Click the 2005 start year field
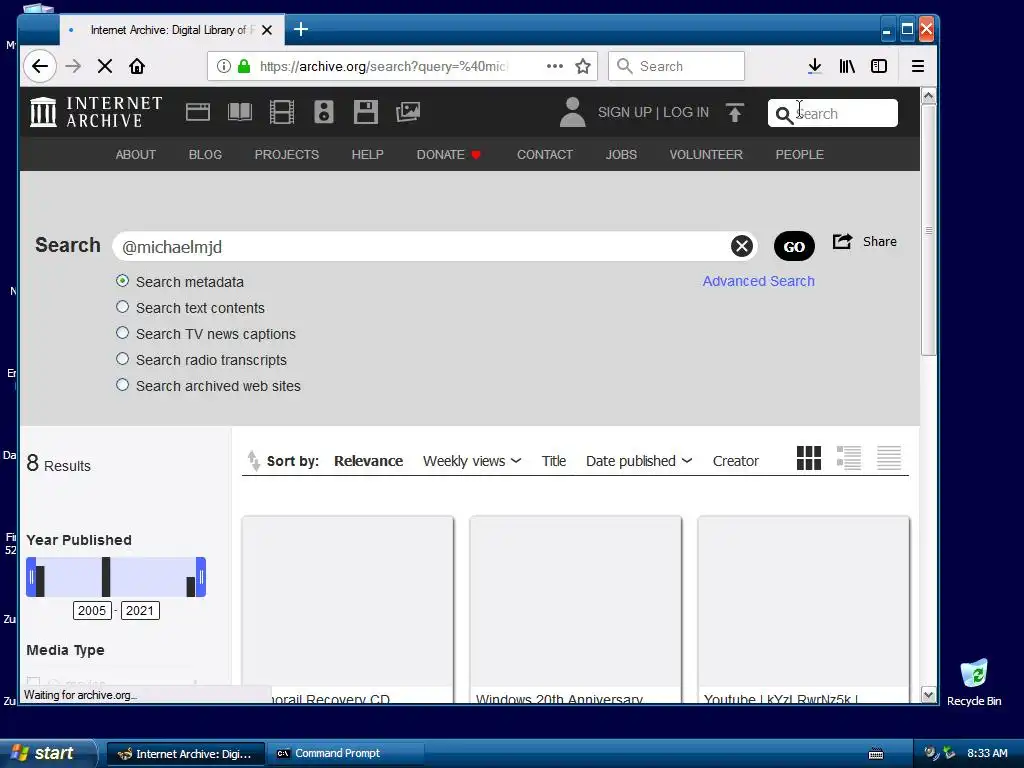1024x768 pixels. point(91,611)
